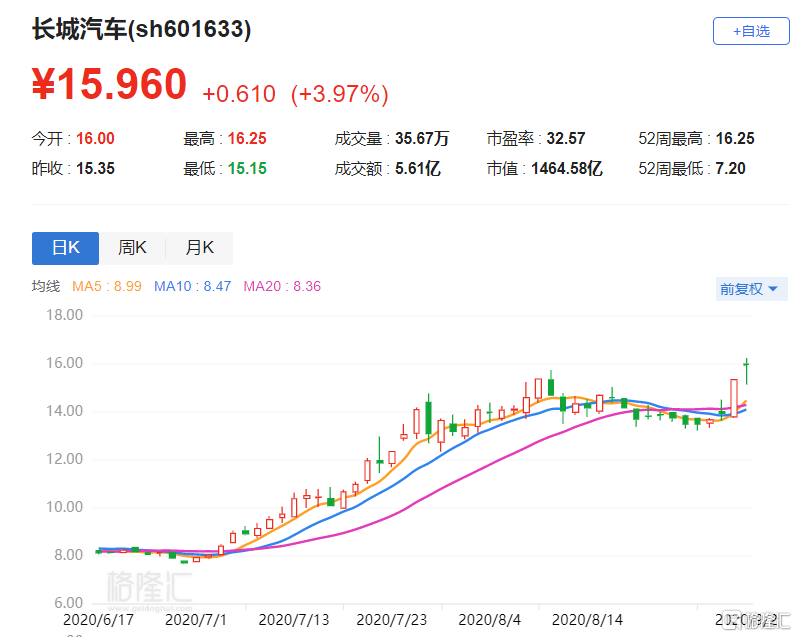Click the percent change (+3.97%)

tap(340, 94)
